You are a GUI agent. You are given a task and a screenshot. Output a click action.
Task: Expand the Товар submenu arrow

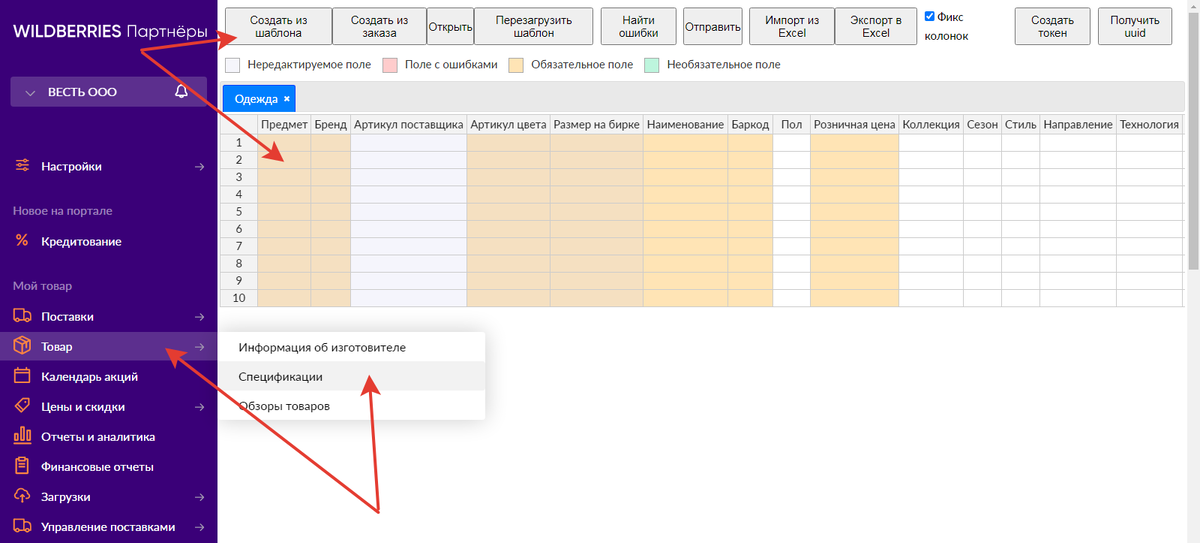(x=199, y=346)
